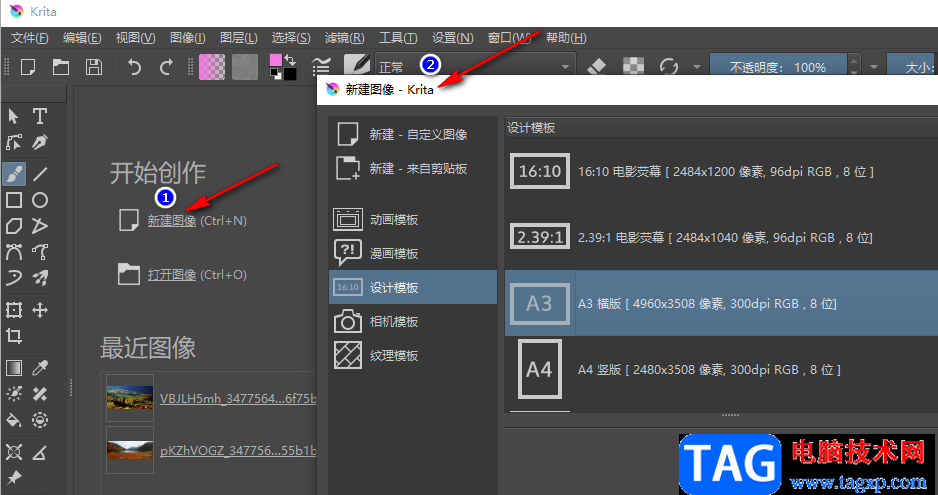This screenshot has height=495, width=938.
Task: Select the Bezier Curve tool
Action: [x=14, y=252]
